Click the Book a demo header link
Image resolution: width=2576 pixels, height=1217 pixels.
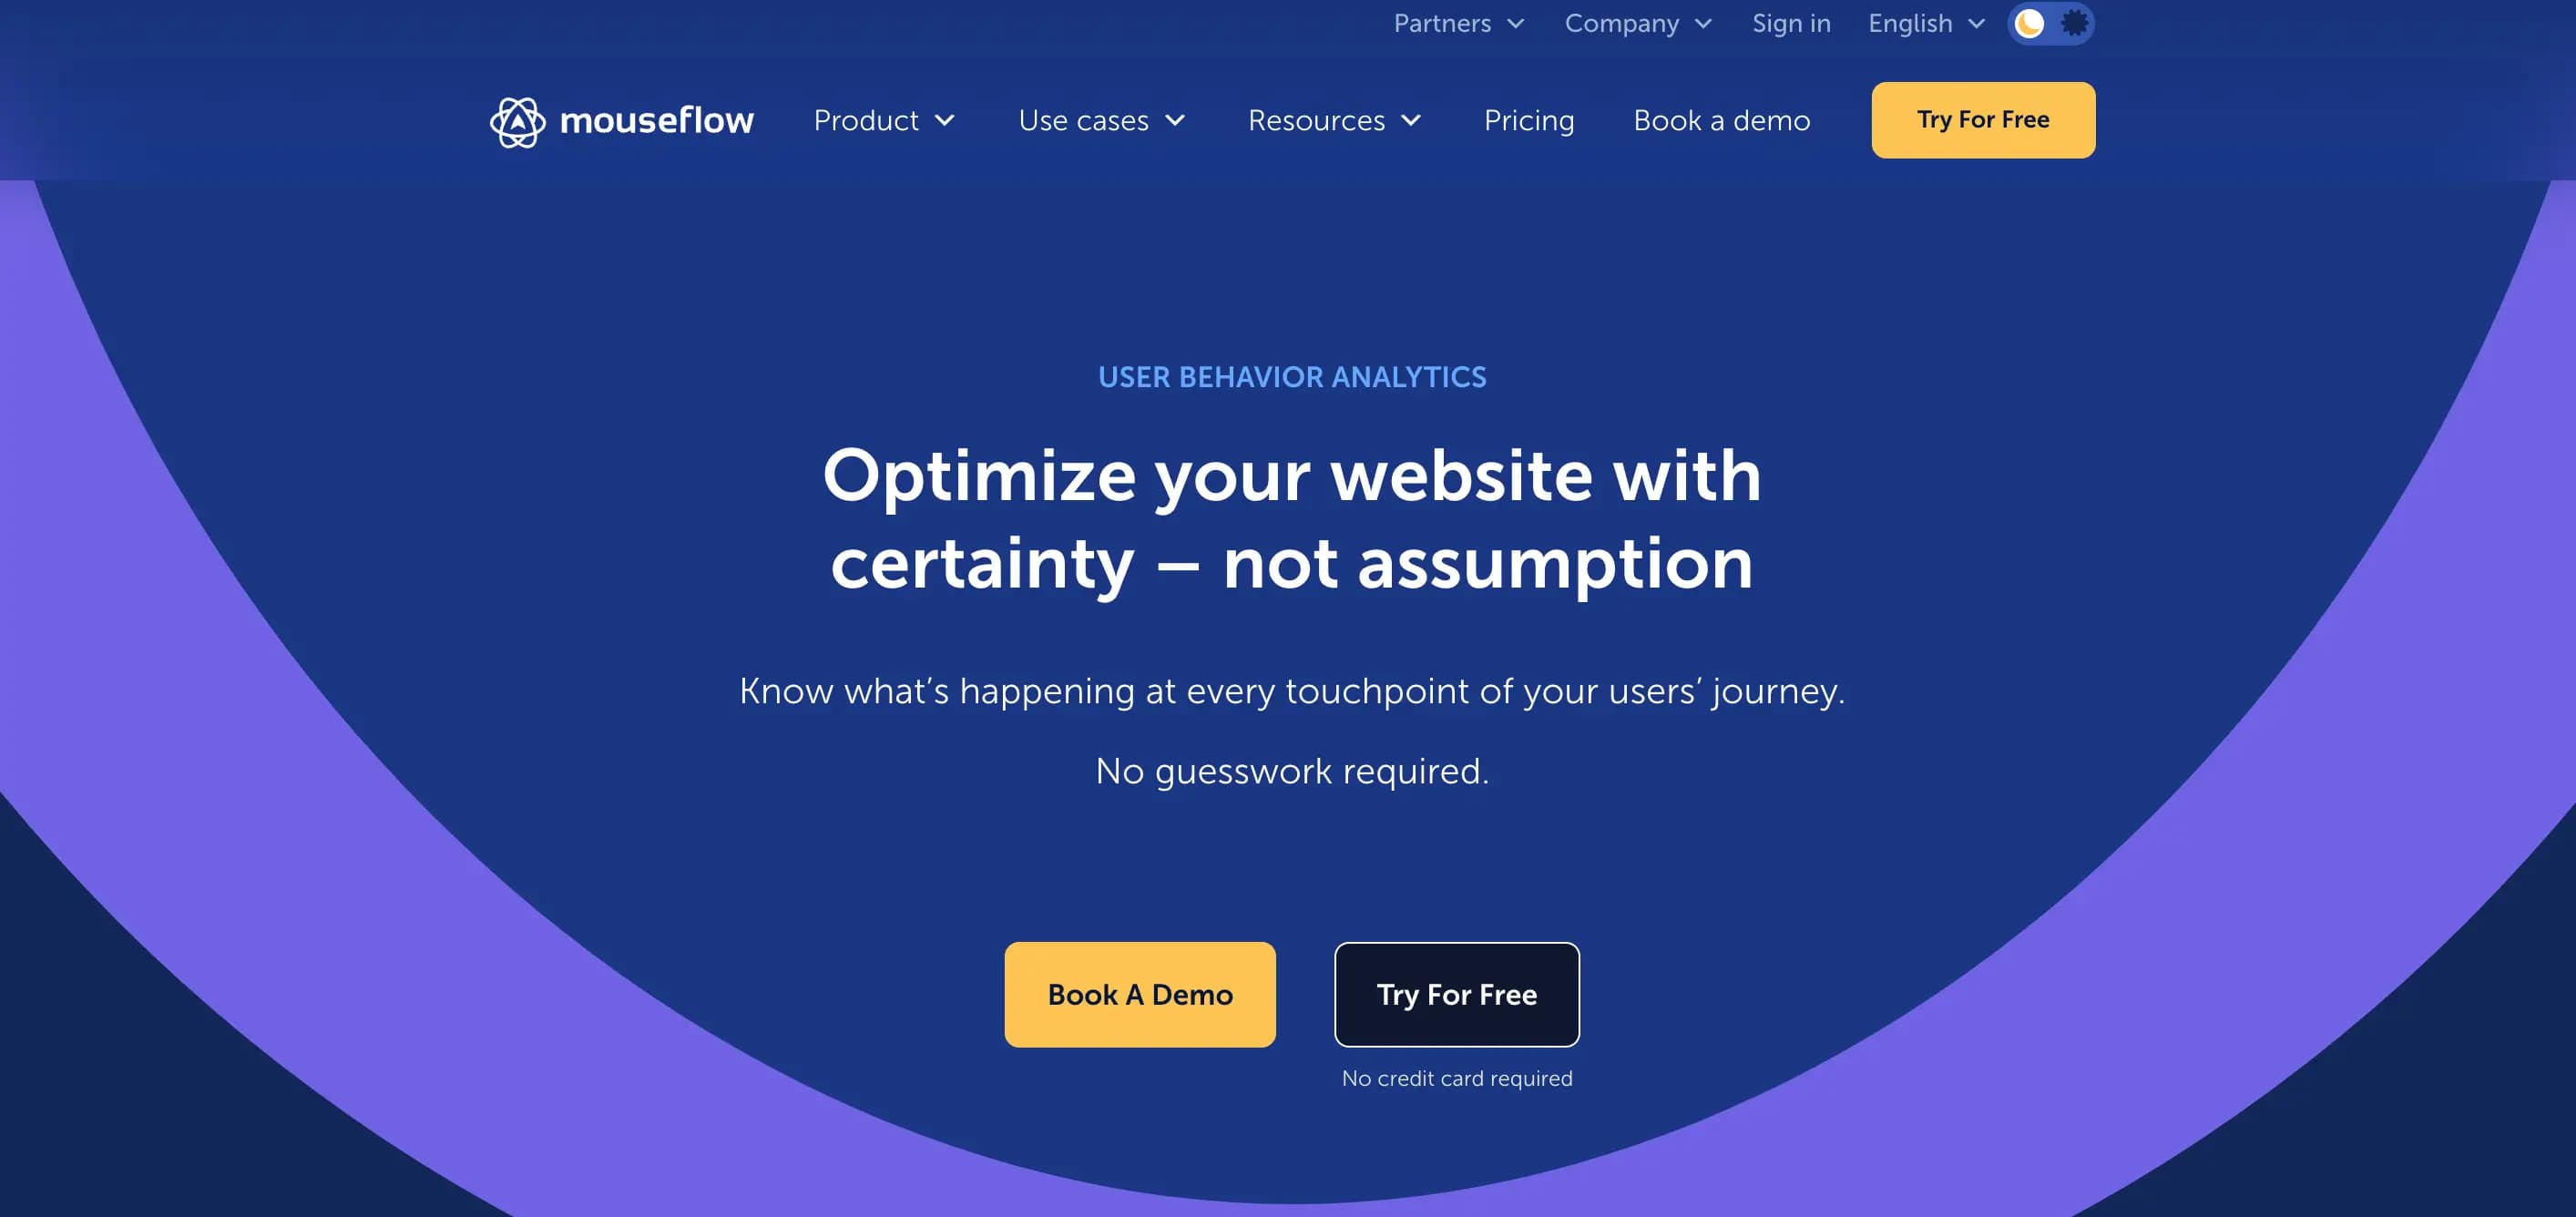point(1722,118)
